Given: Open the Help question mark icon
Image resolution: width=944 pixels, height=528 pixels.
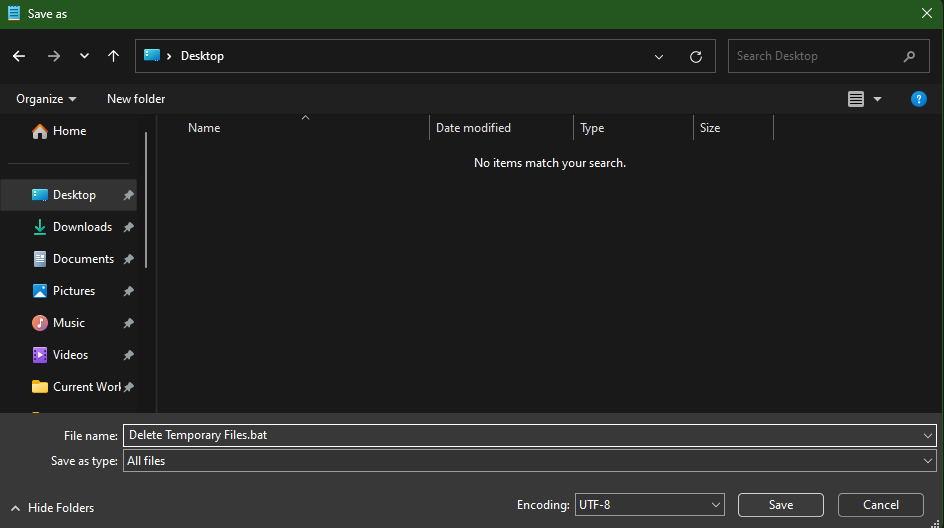Looking at the screenshot, I should click(x=918, y=99).
